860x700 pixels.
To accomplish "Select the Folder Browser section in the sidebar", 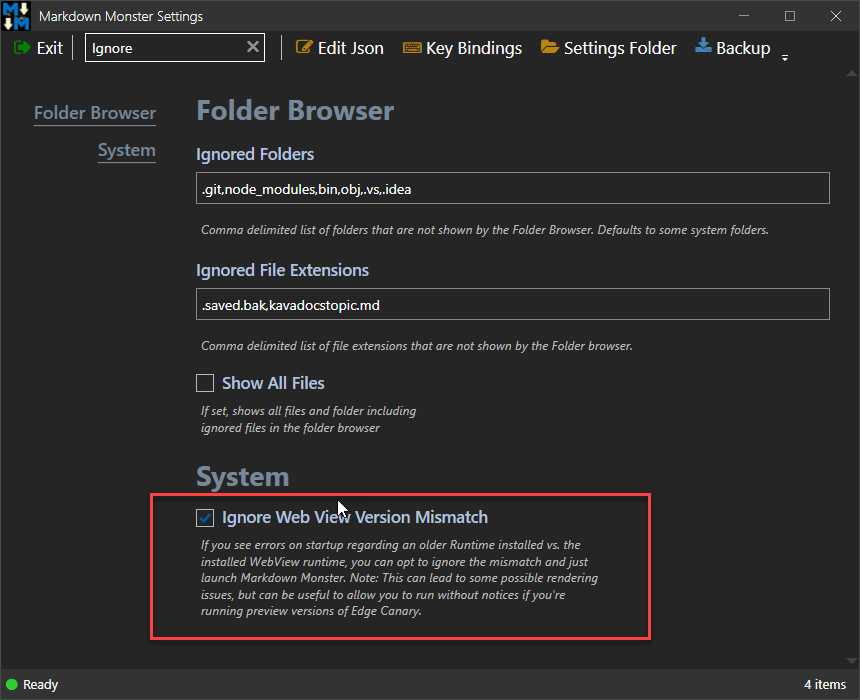I will tap(94, 113).
